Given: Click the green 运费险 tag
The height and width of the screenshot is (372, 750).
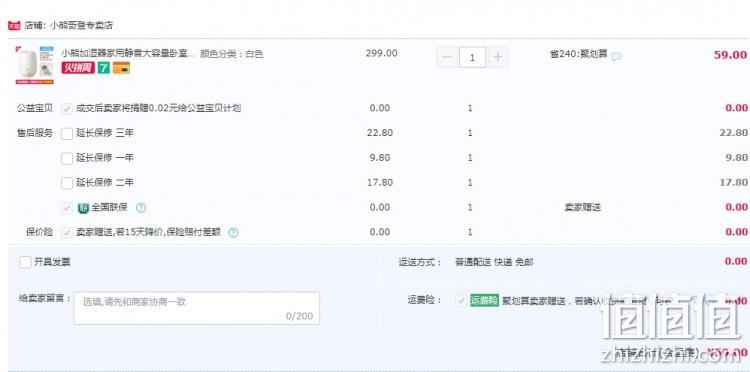Looking at the screenshot, I should [x=485, y=300].
